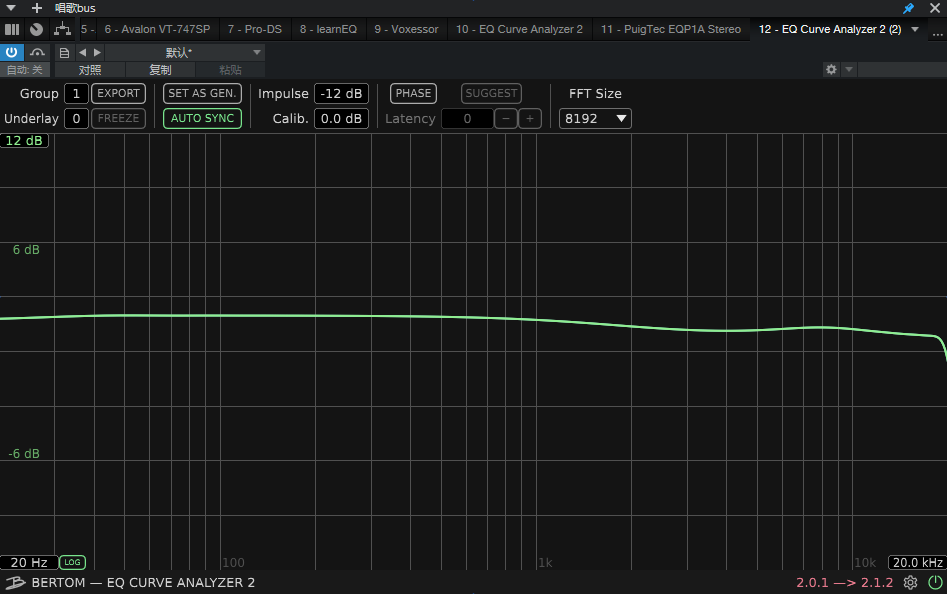Screen dimensions: 947x594
Task: Switch to the 6 - Avalon VT-747SP tab
Action: [x=157, y=29]
